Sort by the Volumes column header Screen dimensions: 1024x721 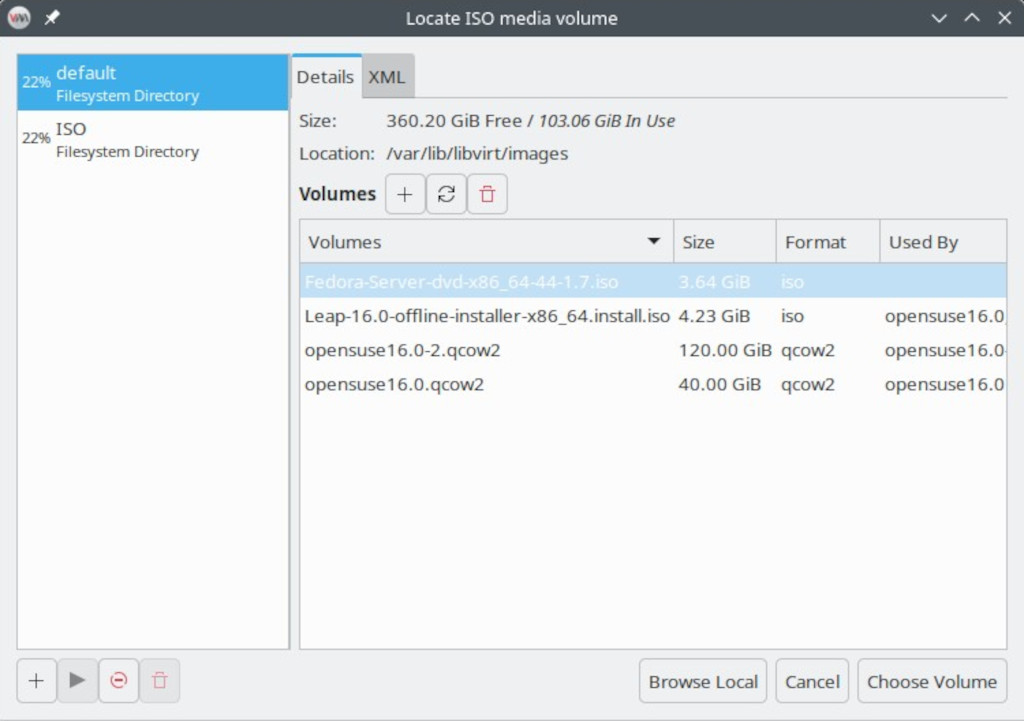[x=487, y=242]
